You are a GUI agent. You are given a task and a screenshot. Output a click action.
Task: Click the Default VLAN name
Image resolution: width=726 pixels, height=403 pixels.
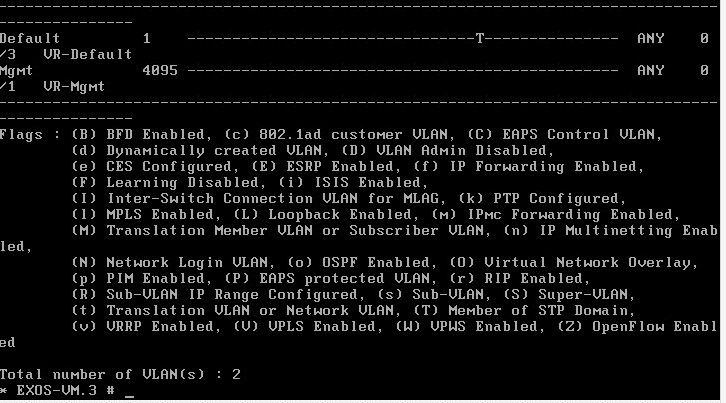point(30,38)
